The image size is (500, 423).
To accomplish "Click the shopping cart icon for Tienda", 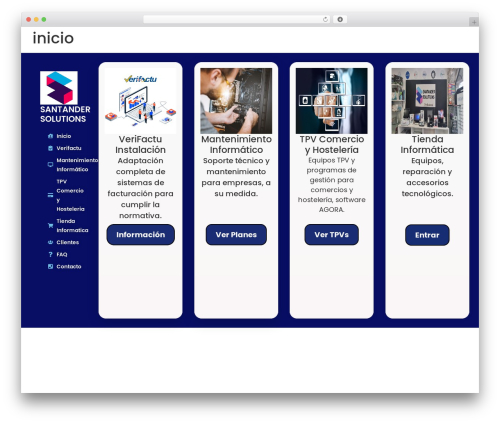I will pos(50,226).
